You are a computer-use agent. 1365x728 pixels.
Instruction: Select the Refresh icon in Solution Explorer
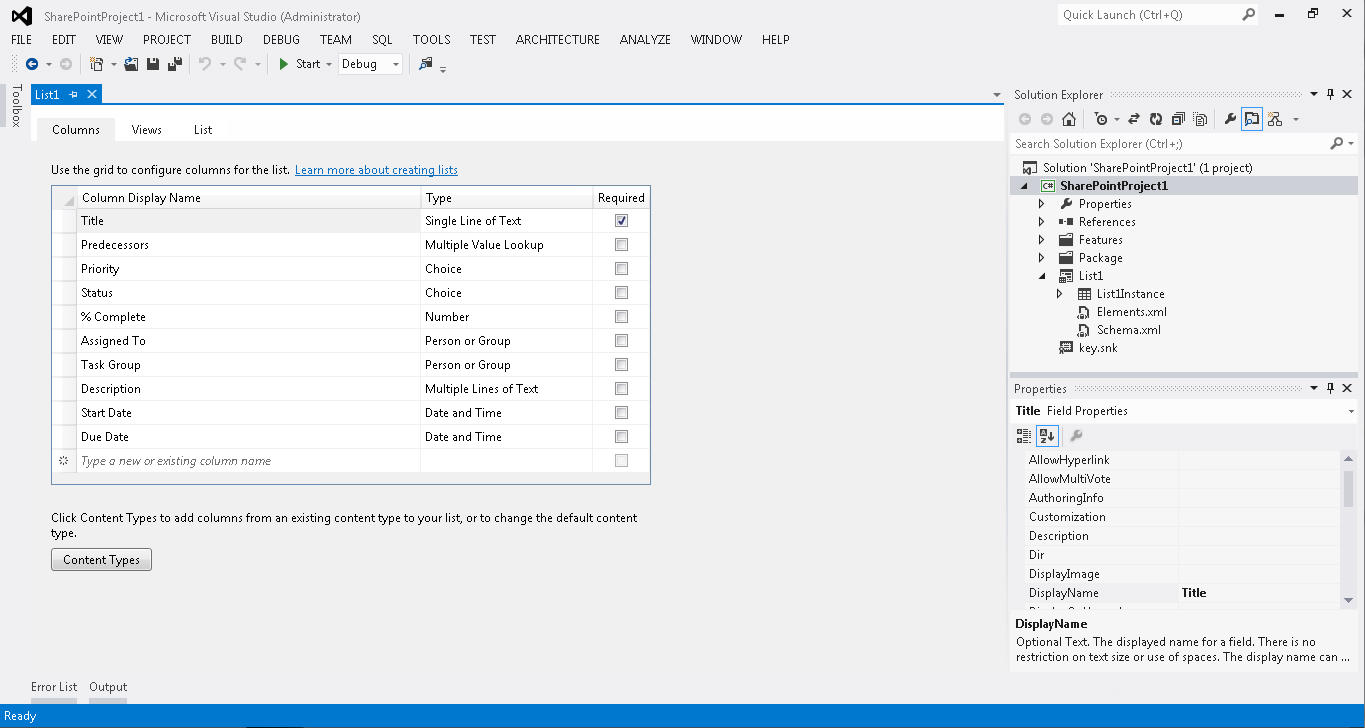coord(1155,119)
